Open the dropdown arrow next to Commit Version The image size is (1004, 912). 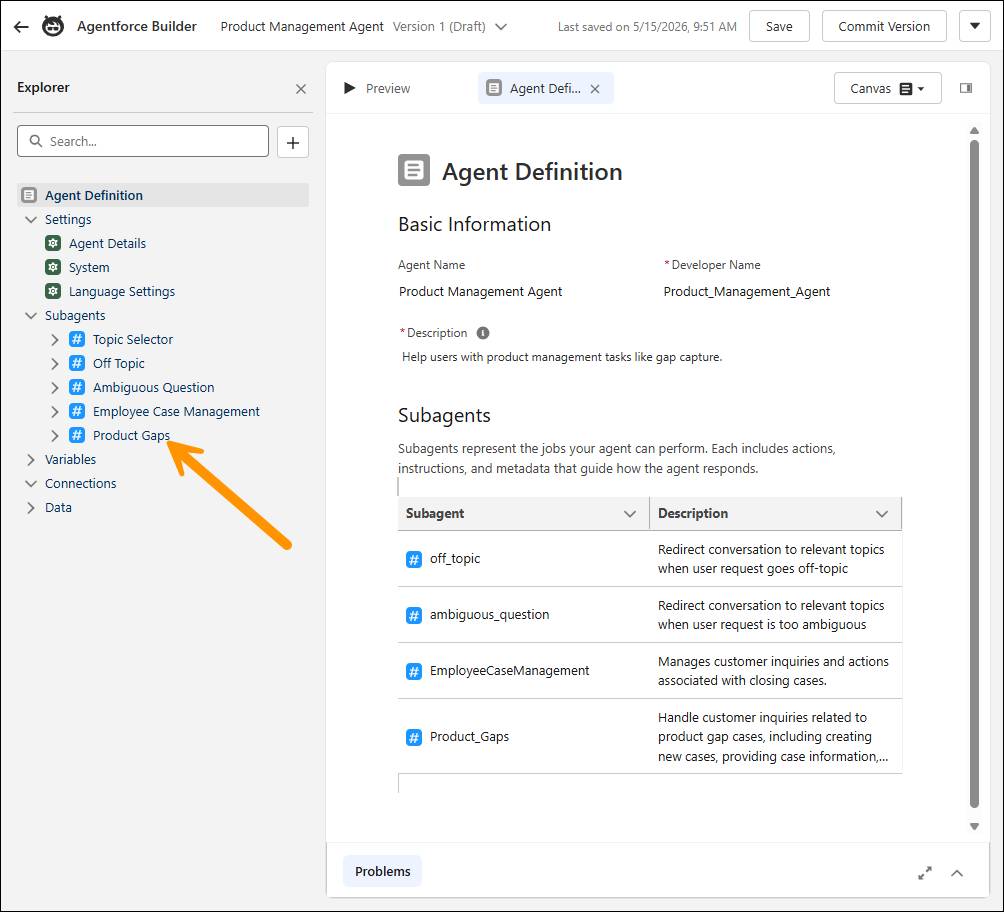(975, 26)
